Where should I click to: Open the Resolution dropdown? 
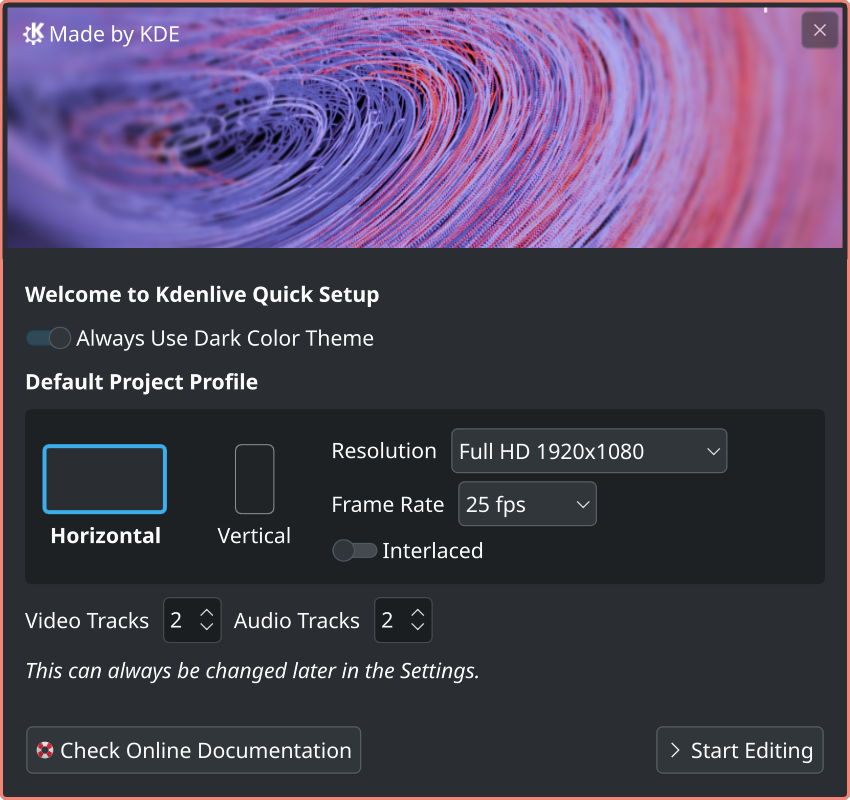[x=589, y=451]
